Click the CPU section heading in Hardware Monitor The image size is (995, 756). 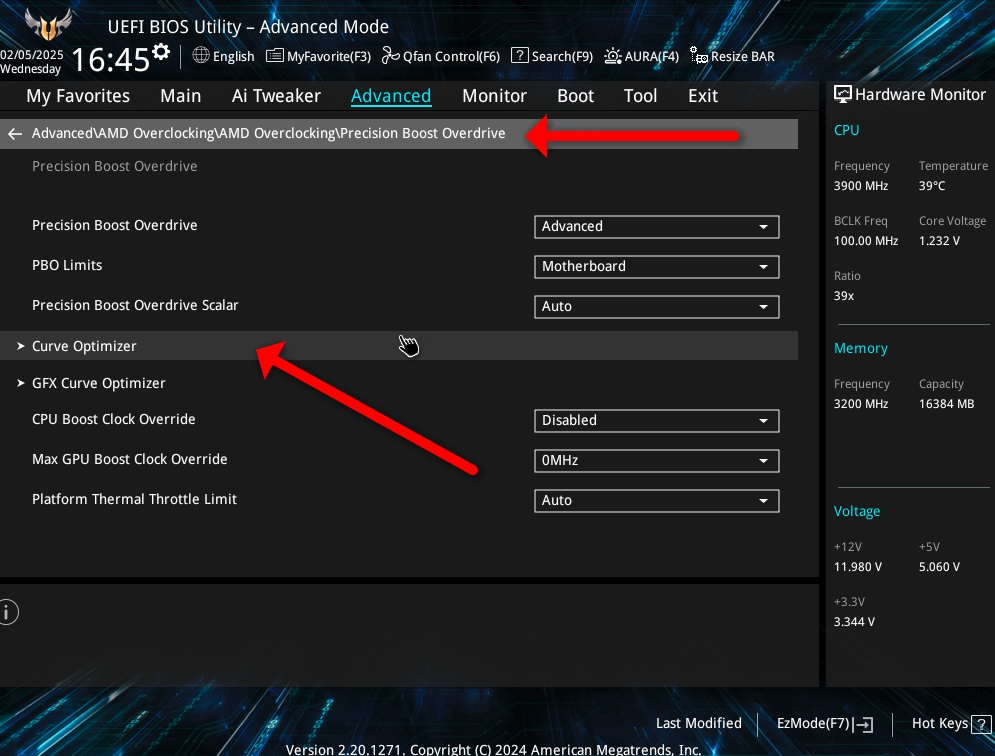(x=847, y=130)
